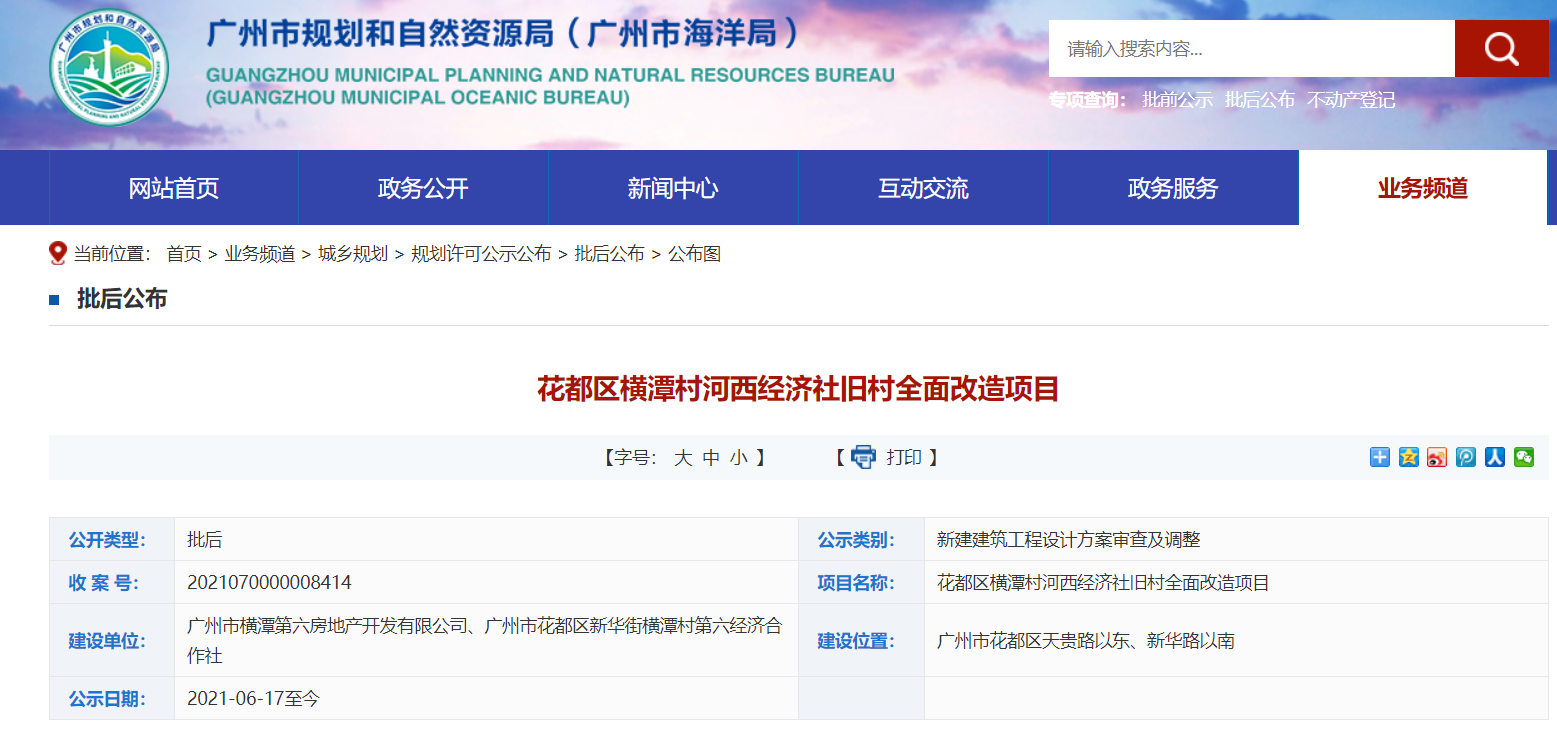Share to Qzone via the star icon

coord(1409,457)
